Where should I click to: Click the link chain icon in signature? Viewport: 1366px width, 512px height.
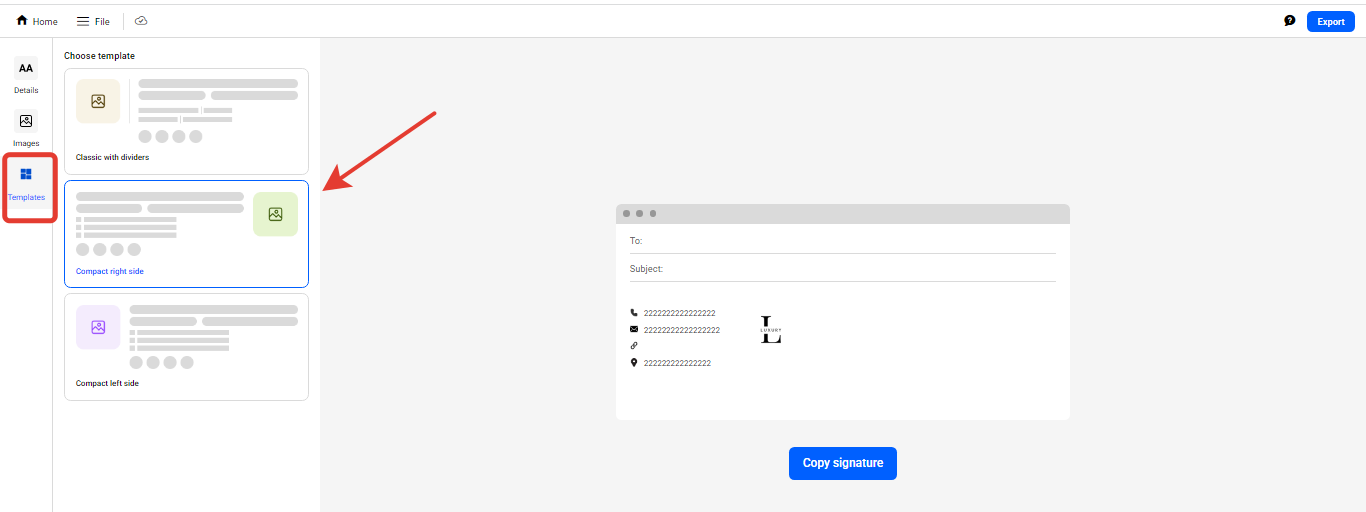(634, 345)
